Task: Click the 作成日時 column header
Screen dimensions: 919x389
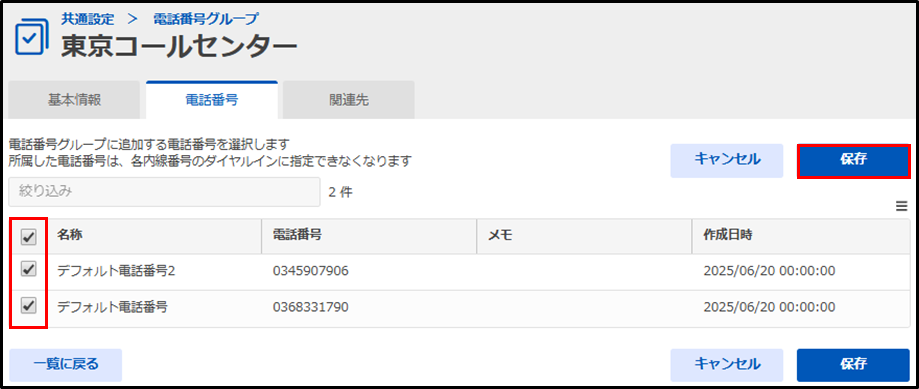Action: coord(801,236)
